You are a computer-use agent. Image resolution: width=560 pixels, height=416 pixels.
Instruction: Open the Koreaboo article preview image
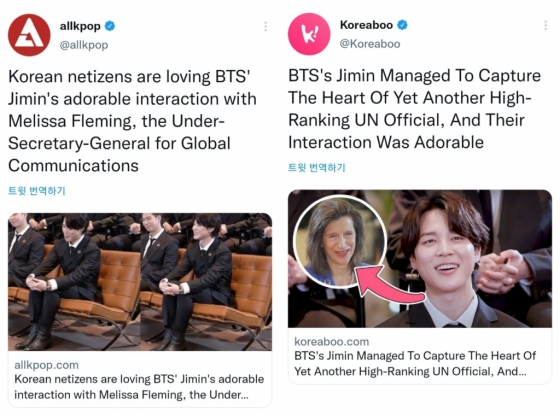click(x=420, y=259)
